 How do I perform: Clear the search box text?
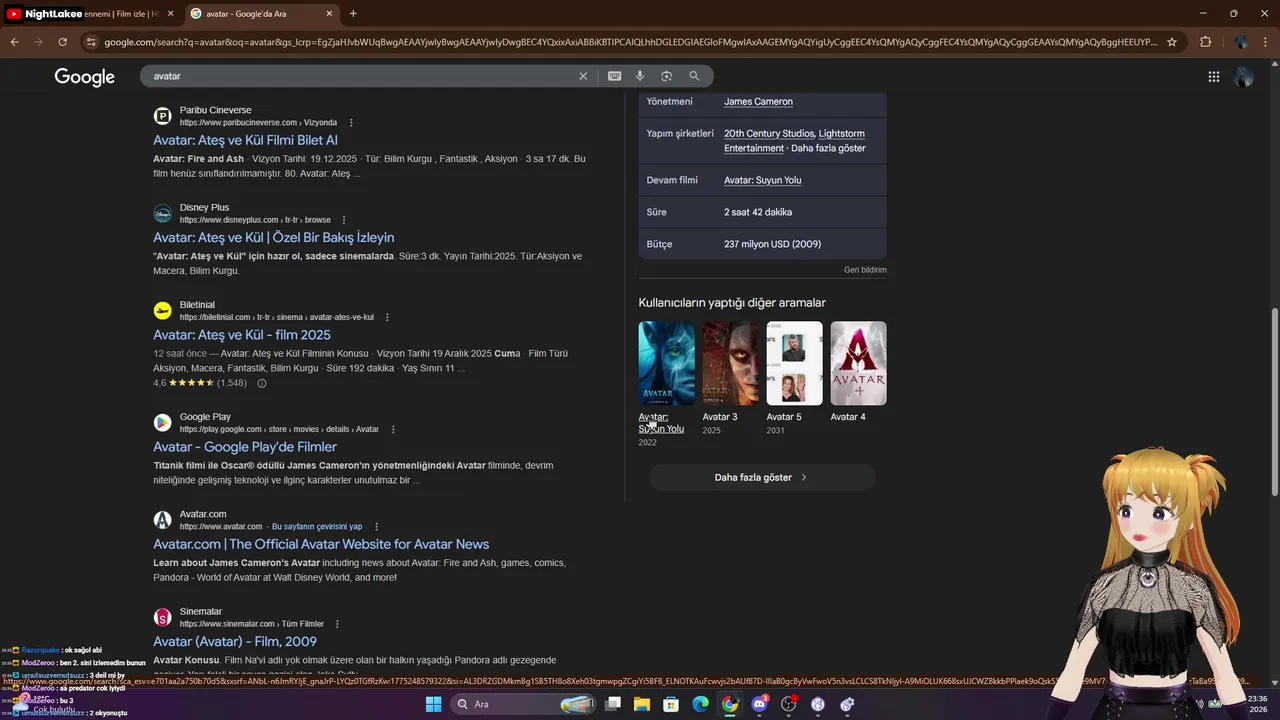pyautogui.click(x=583, y=76)
